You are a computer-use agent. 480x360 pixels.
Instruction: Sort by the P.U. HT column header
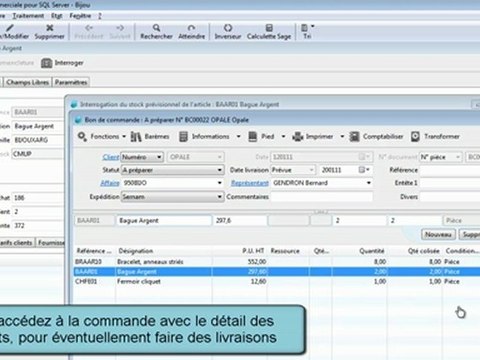[253, 251]
